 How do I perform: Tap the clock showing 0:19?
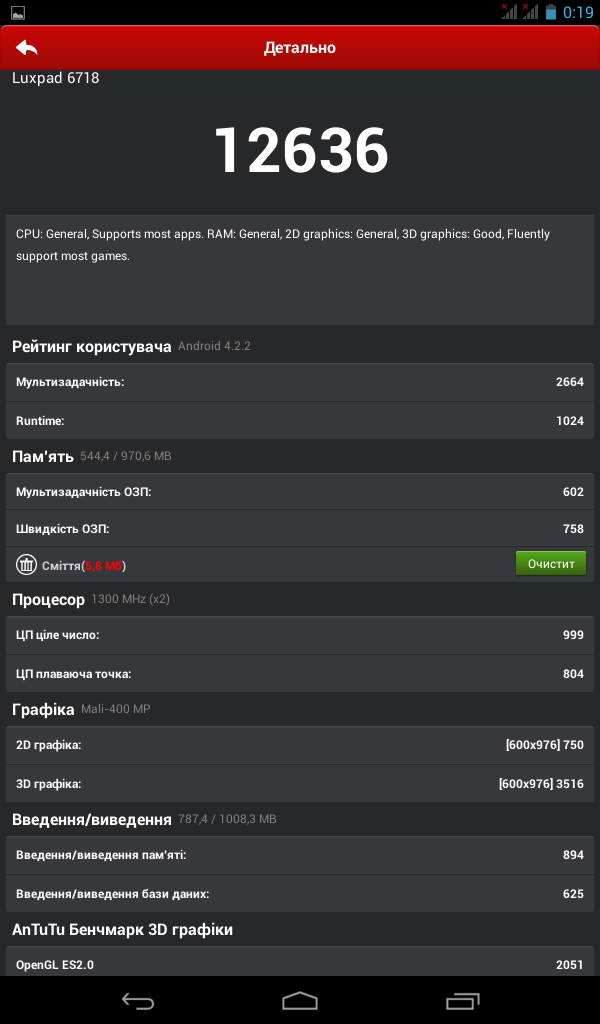[578, 12]
